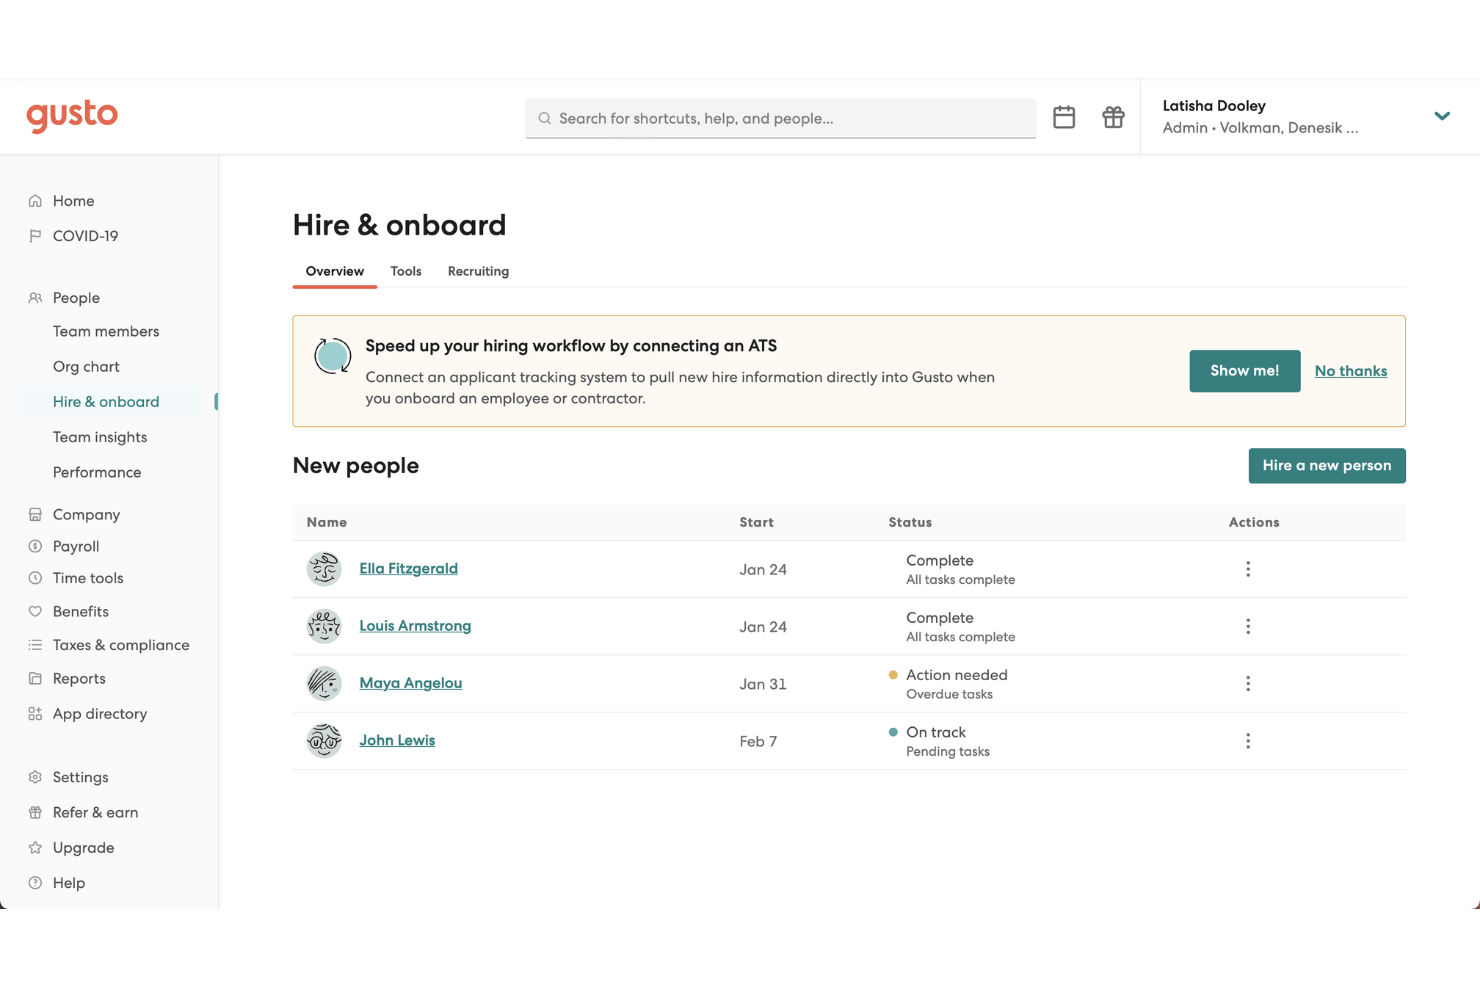Click the Name column header

pyautogui.click(x=327, y=523)
